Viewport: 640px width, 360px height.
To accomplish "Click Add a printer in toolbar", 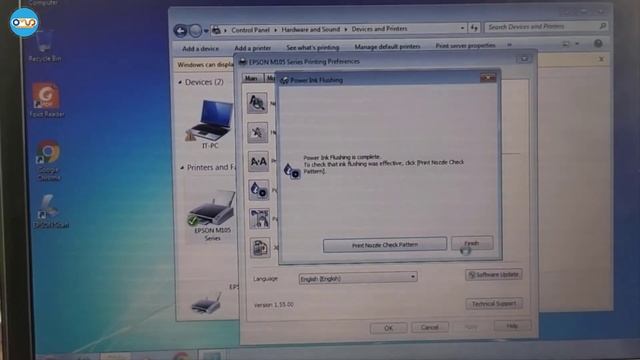I will point(253,48).
